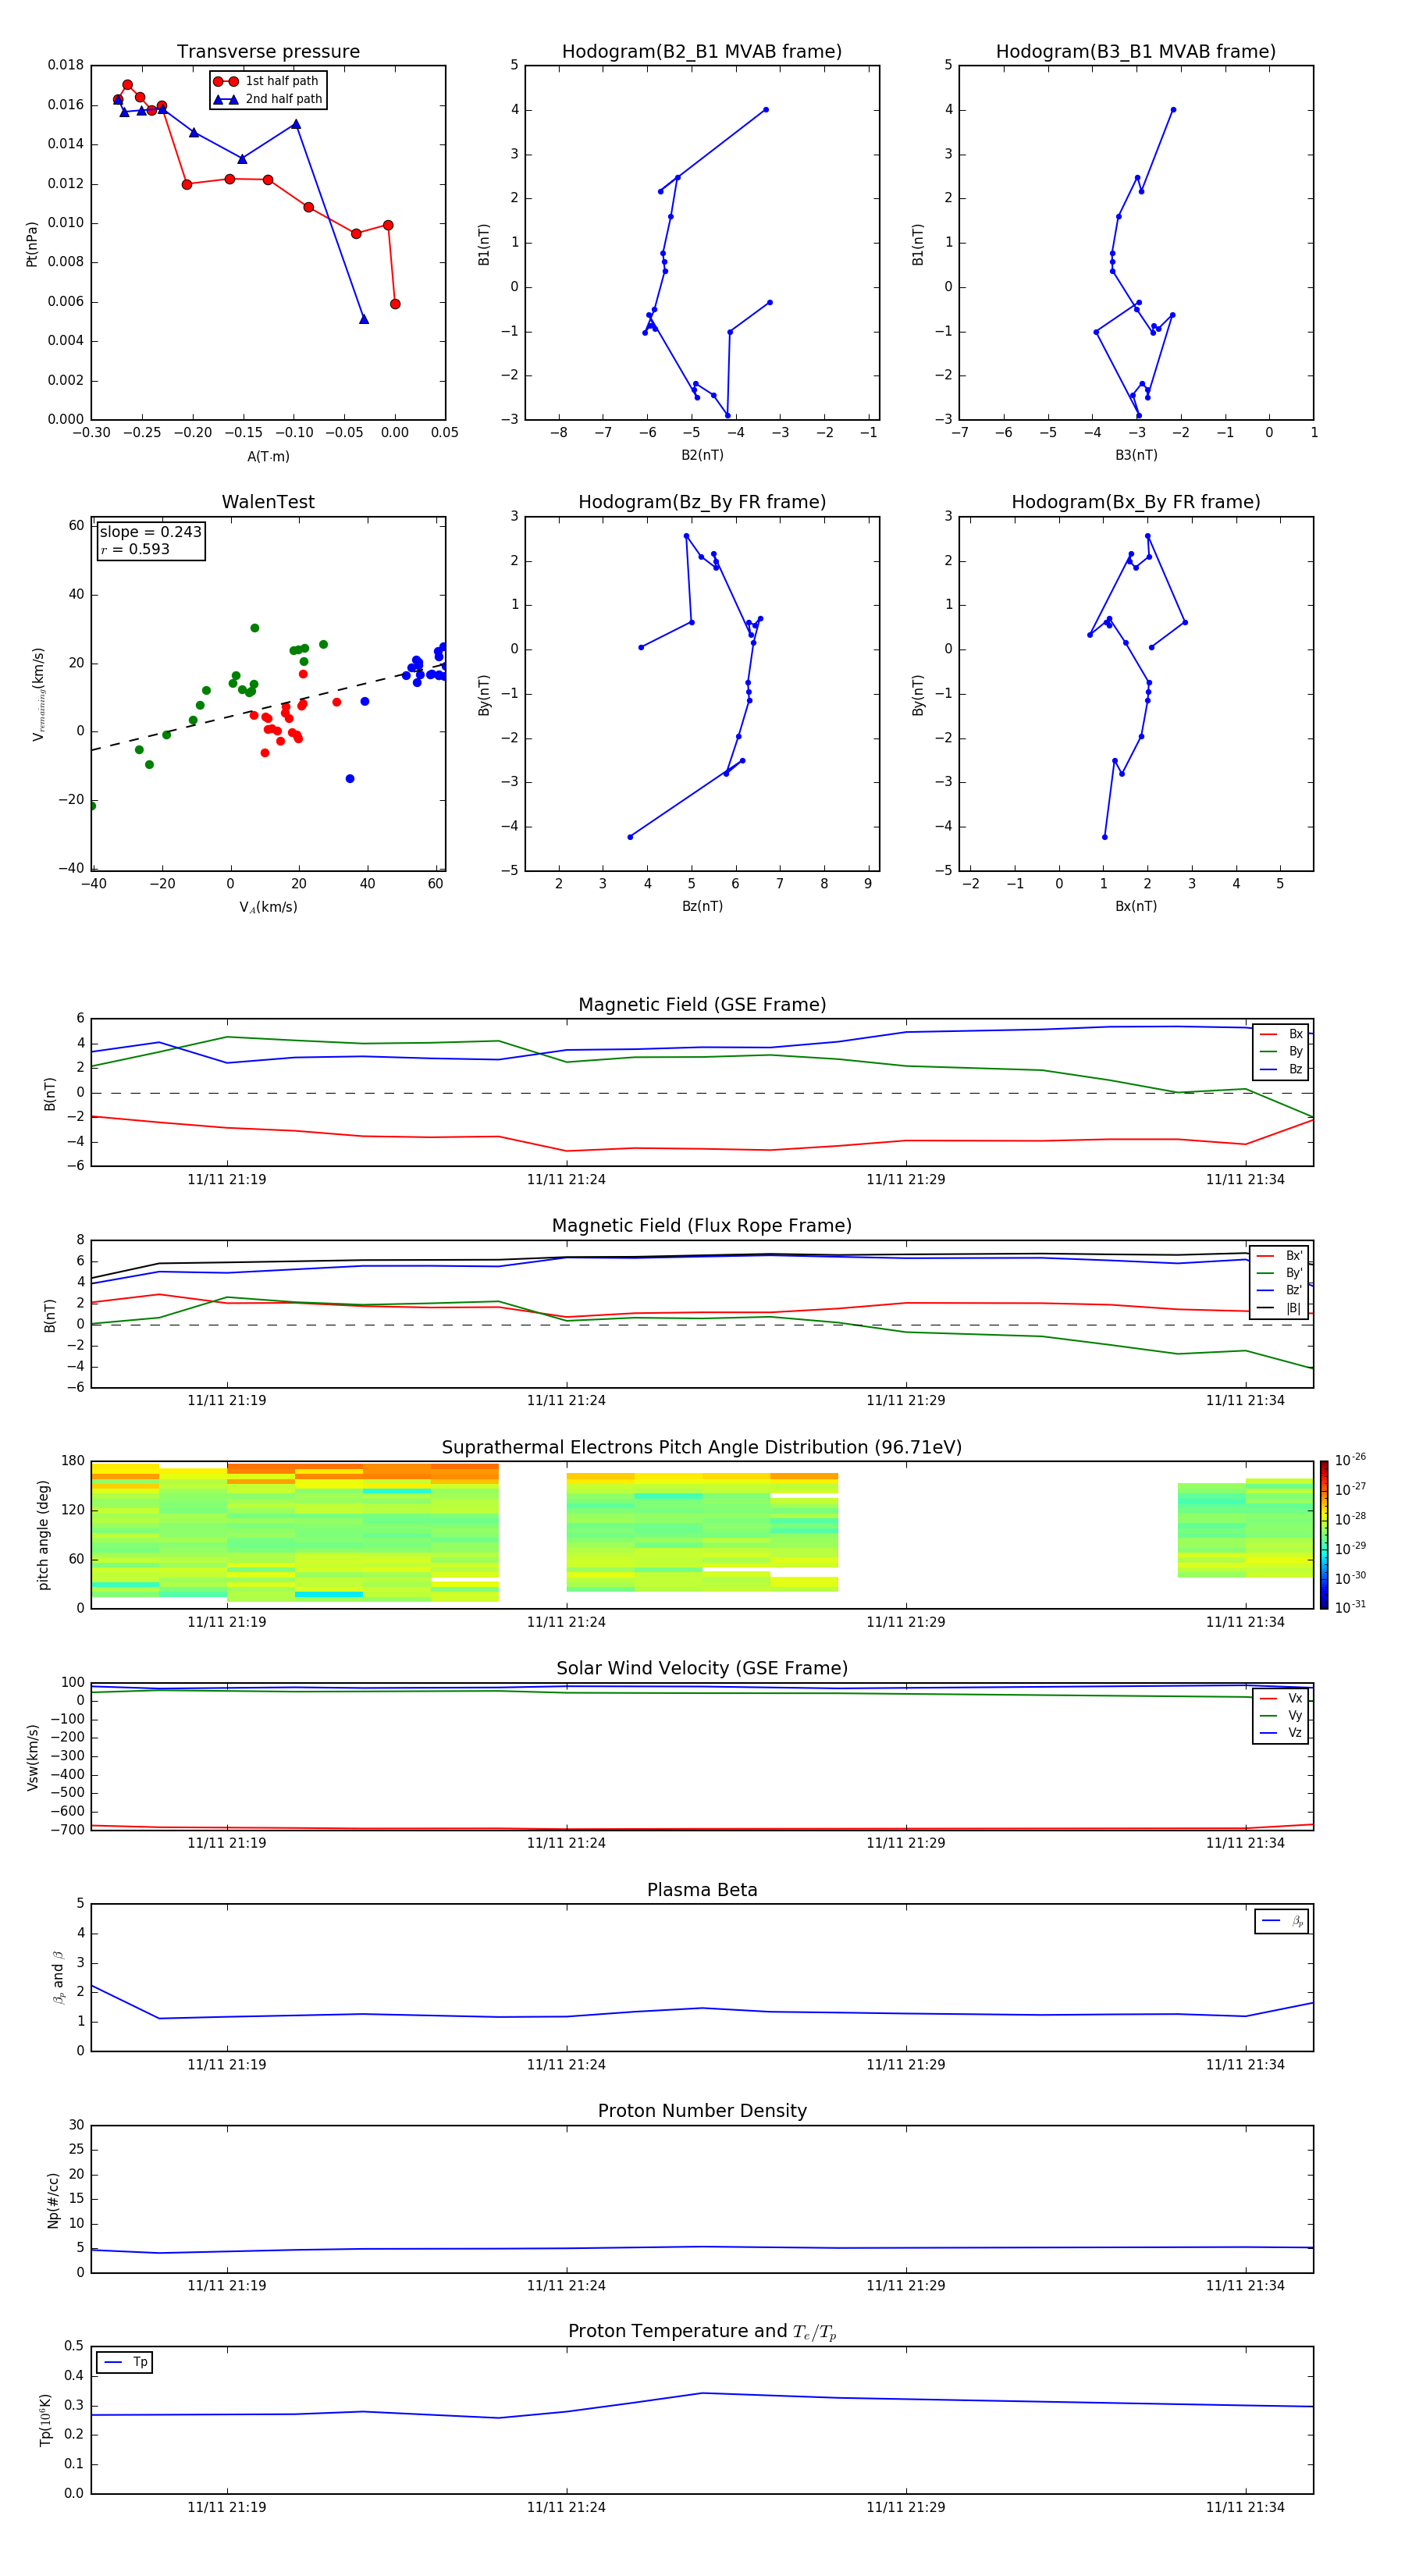Click the Magnetic Field (GSE Frame) title
Viewport: 1405px width, 2576px height.
pos(702,1005)
